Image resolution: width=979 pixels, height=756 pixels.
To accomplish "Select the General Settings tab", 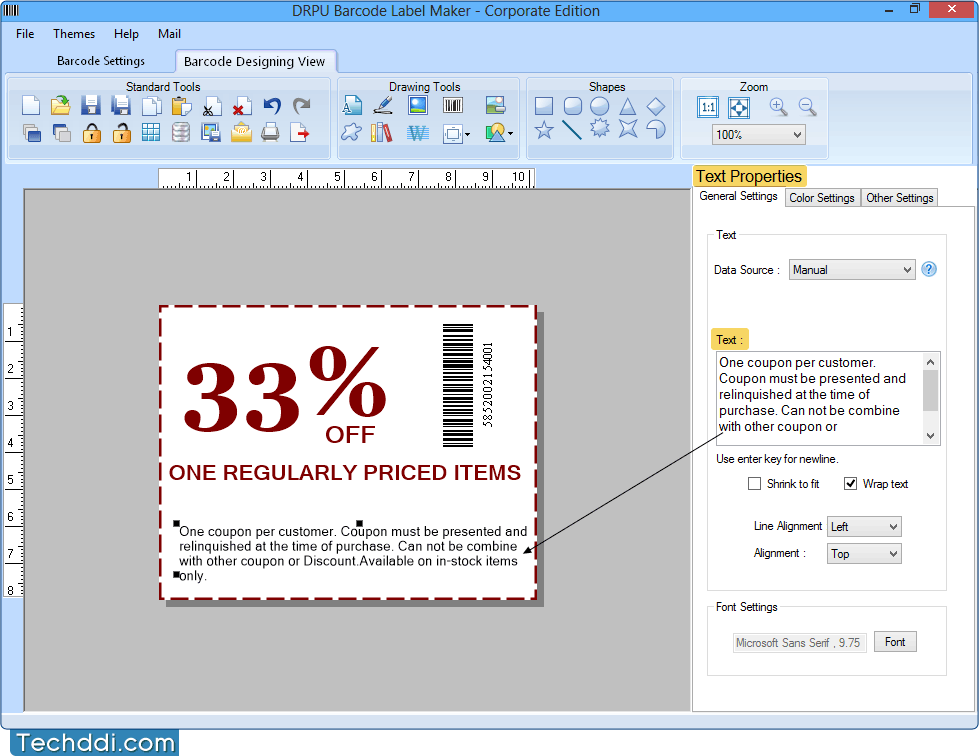I will (x=738, y=196).
